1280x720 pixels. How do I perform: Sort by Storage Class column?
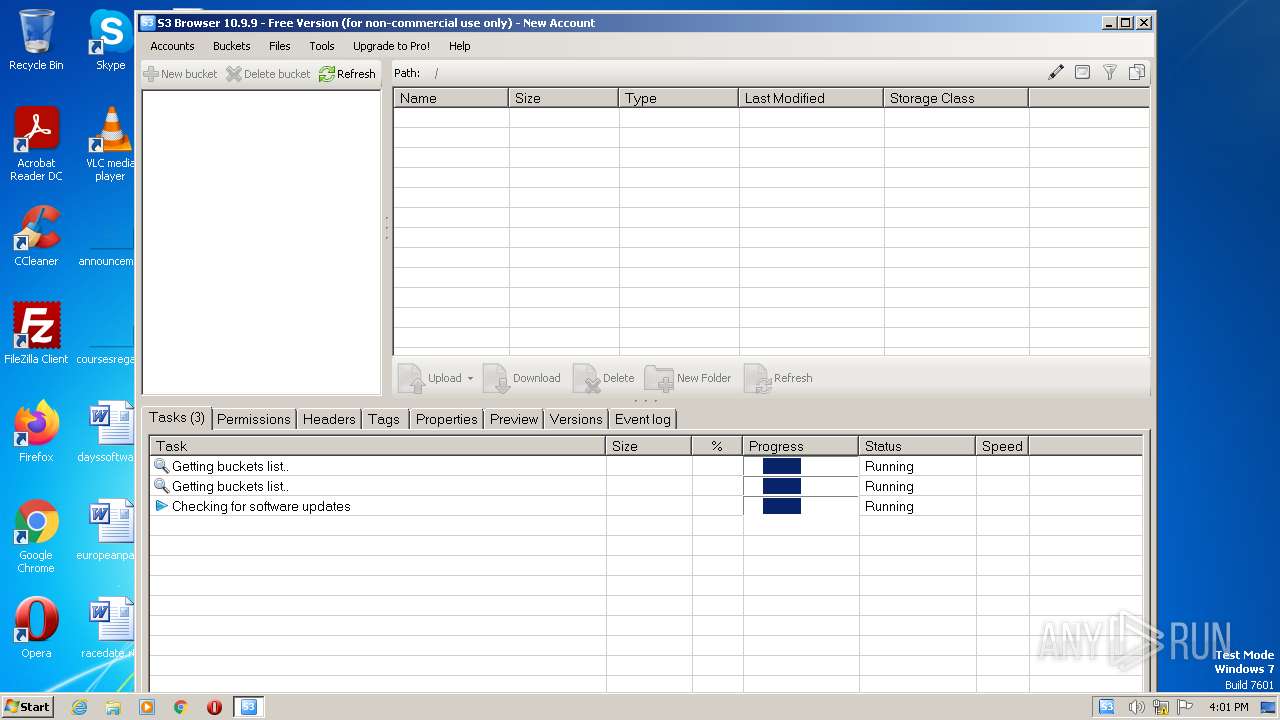(x=956, y=98)
